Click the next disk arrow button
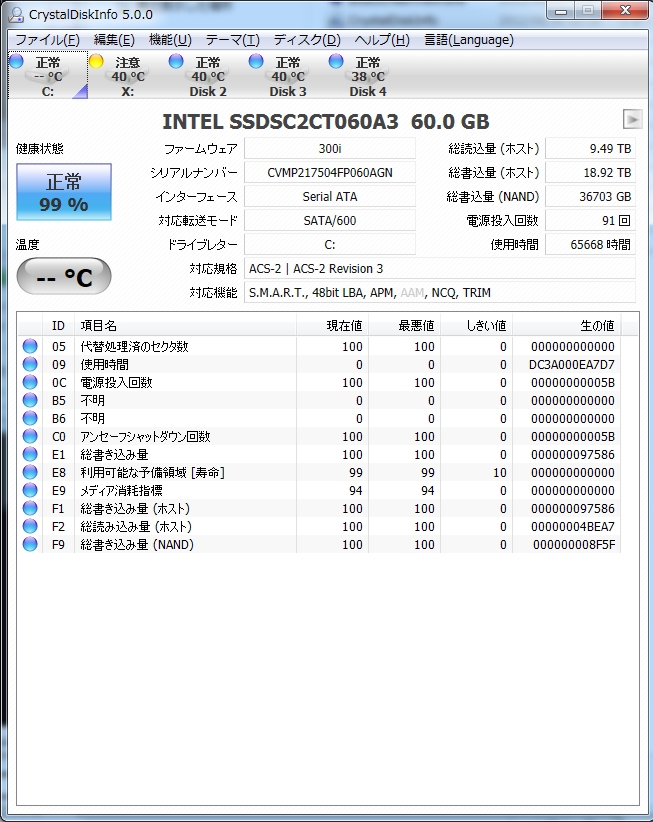The image size is (653, 822). (633, 119)
